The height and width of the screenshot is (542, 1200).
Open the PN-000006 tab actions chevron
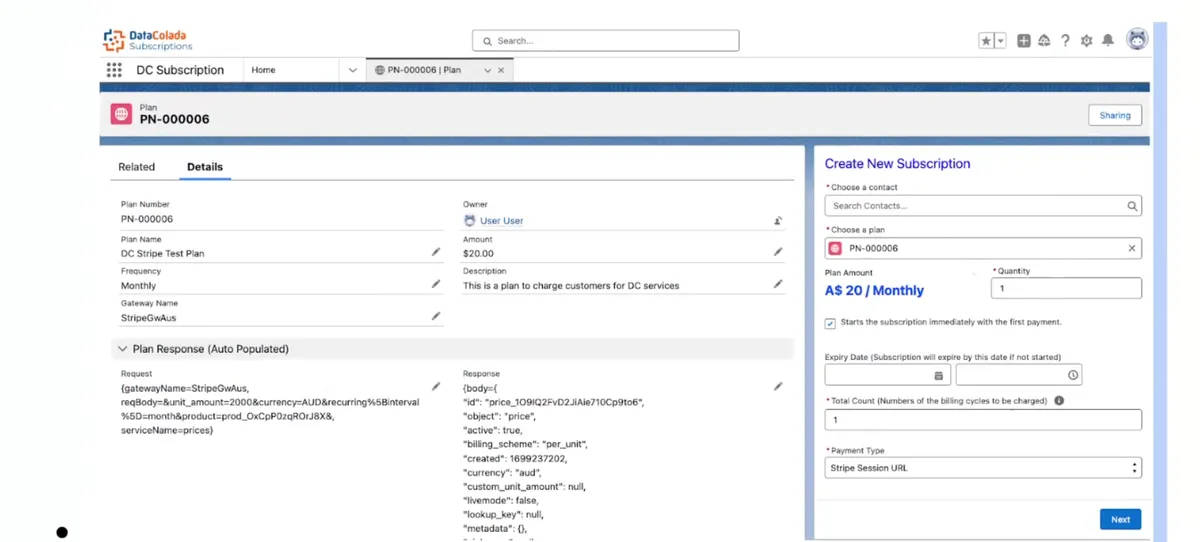click(x=487, y=70)
